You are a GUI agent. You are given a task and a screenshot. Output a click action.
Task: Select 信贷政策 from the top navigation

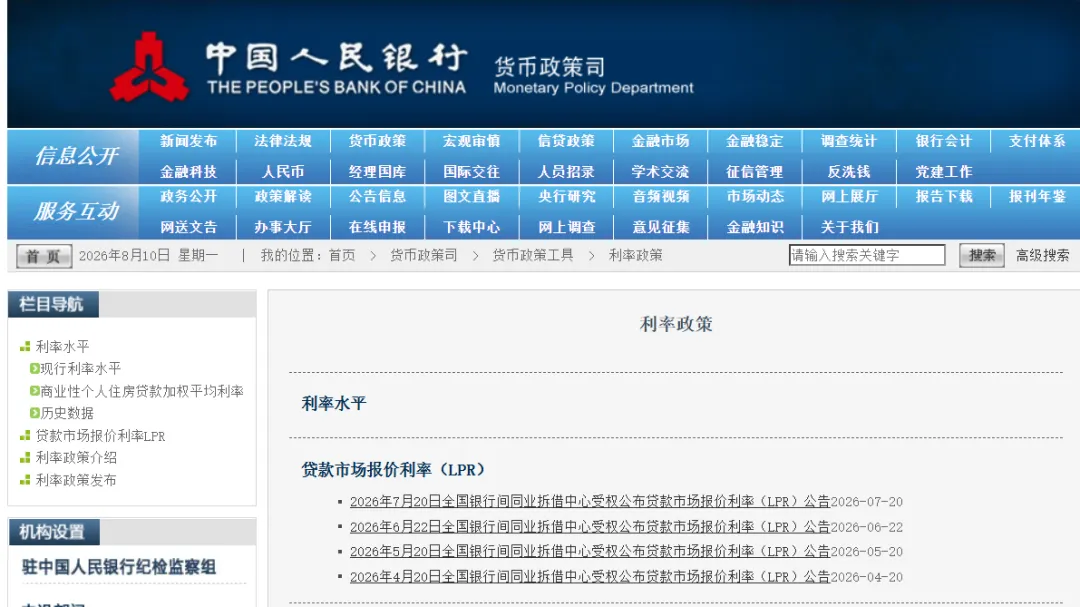pyautogui.click(x=565, y=141)
